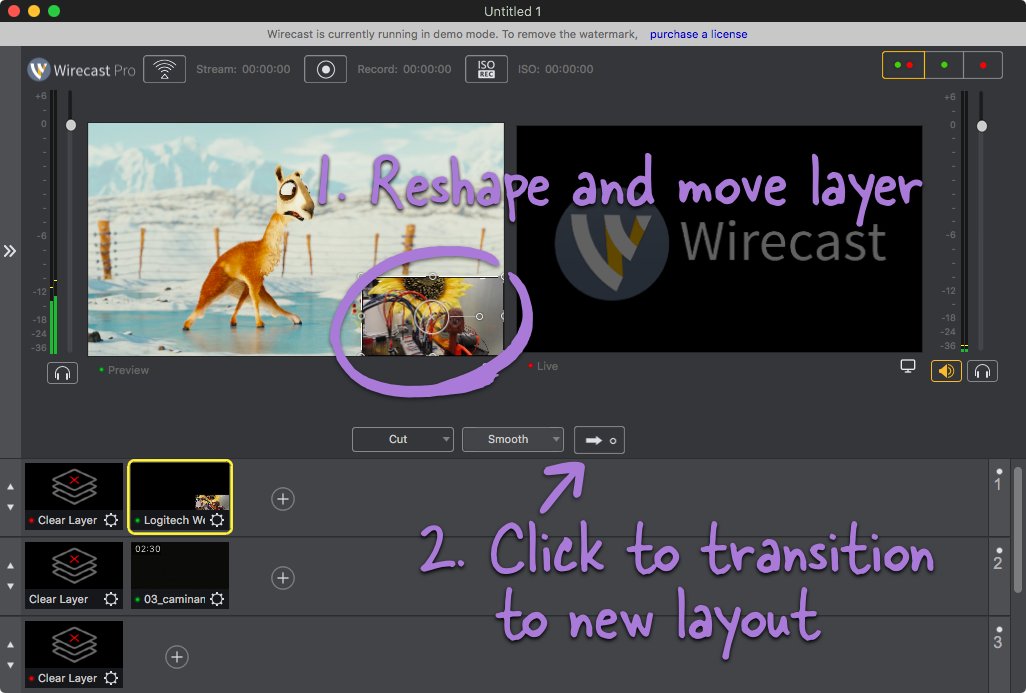
Task: Toggle layer 1 visibility dot
Action: click(999, 471)
